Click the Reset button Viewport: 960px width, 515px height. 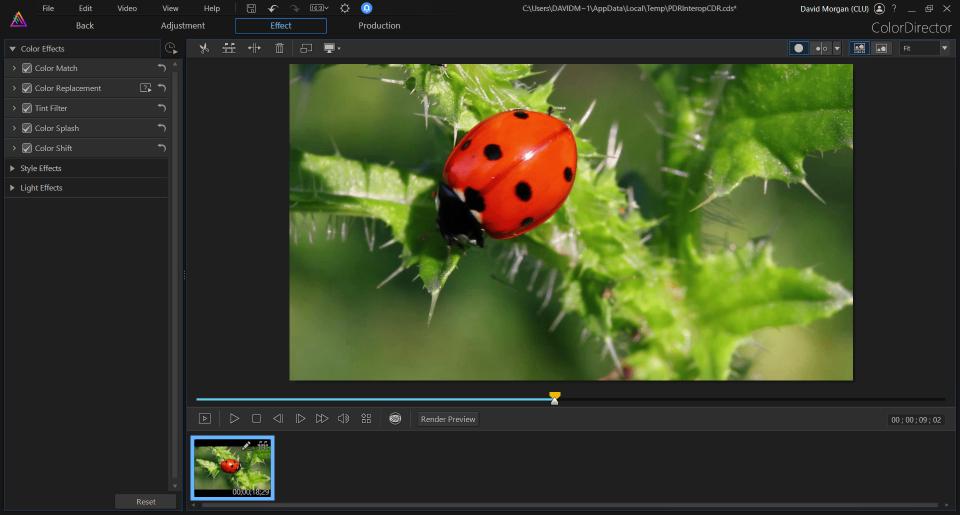pos(146,501)
